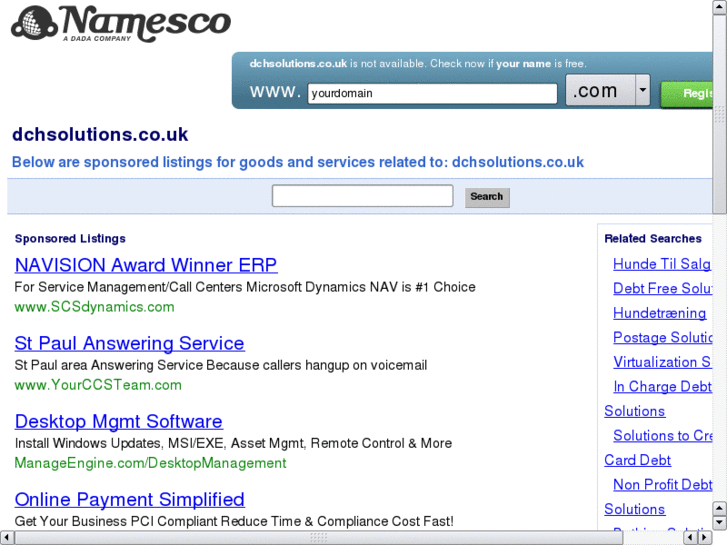The image size is (727, 545).
Task: Click 'Below are sponsored listings' subtitle text
Action: click(298, 162)
